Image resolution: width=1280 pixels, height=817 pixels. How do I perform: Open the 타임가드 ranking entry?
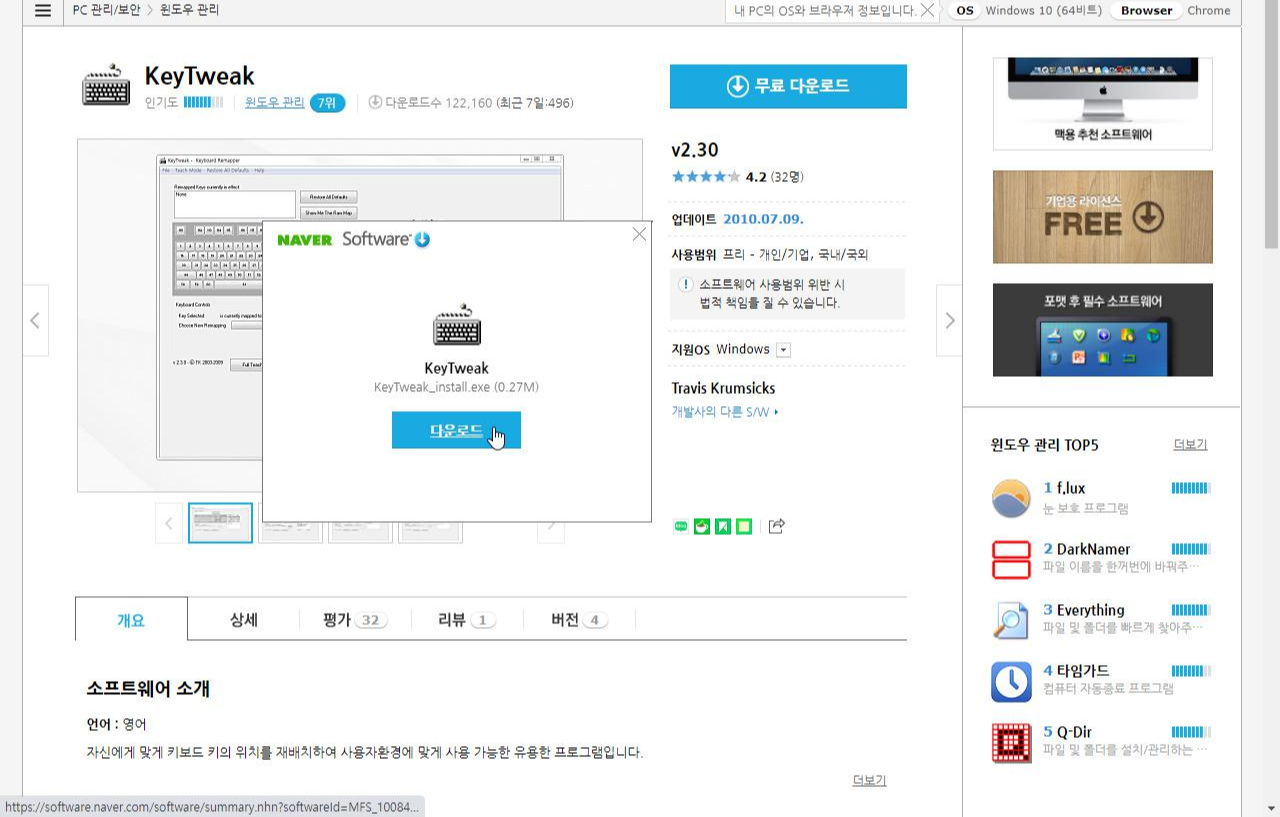(x=1101, y=682)
